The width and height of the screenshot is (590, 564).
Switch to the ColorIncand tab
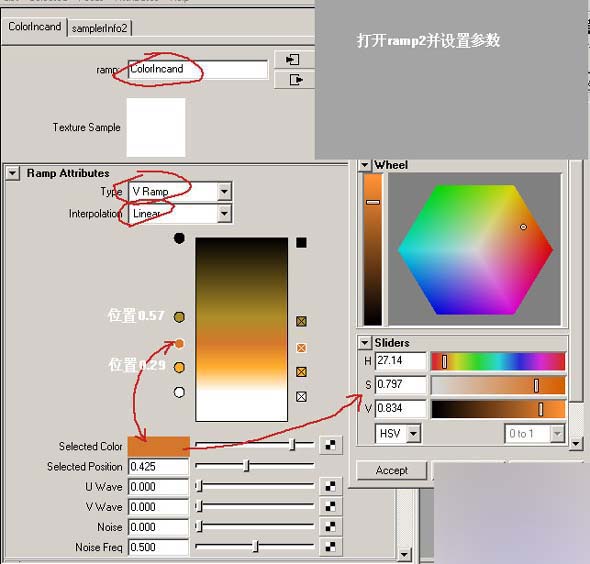pyautogui.click(x=35, y=27)
